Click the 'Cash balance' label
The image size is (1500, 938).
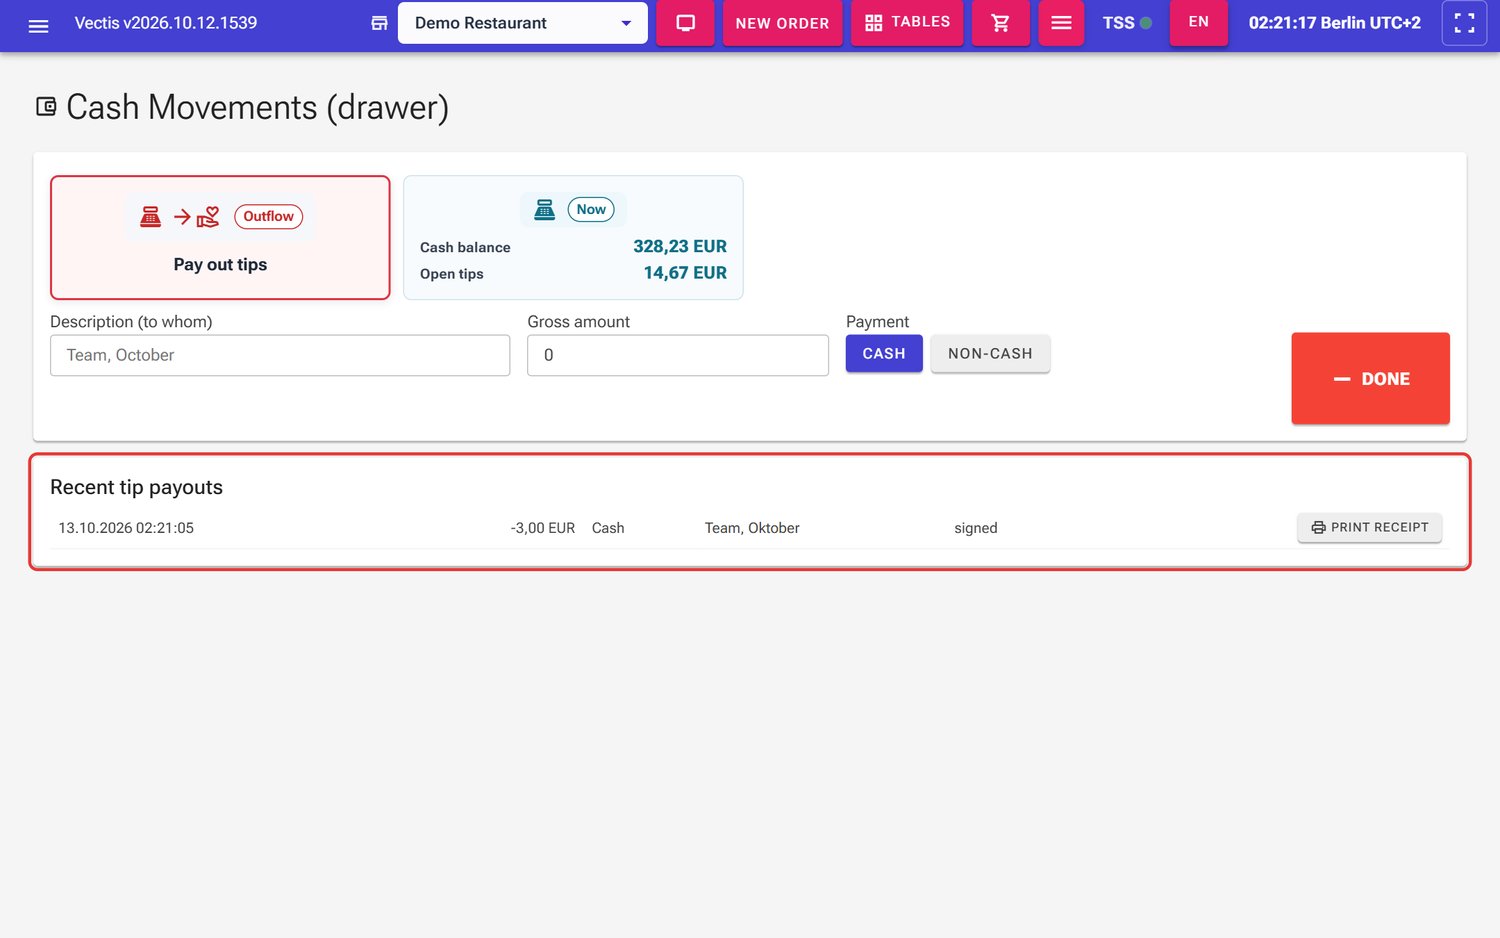click(465, 248)
